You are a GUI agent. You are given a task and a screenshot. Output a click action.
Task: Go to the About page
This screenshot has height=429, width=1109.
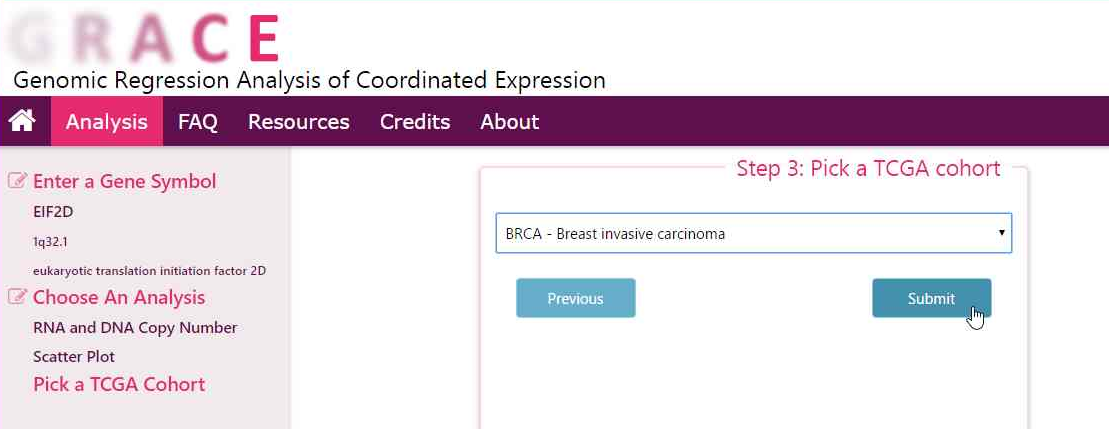point(509,122)
